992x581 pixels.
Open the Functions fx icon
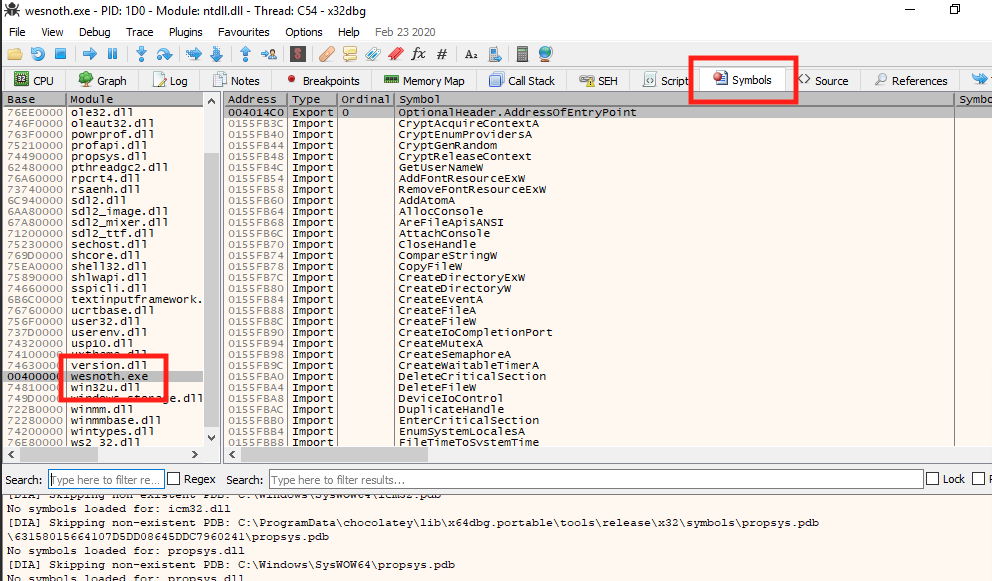(x=419, y=54)
